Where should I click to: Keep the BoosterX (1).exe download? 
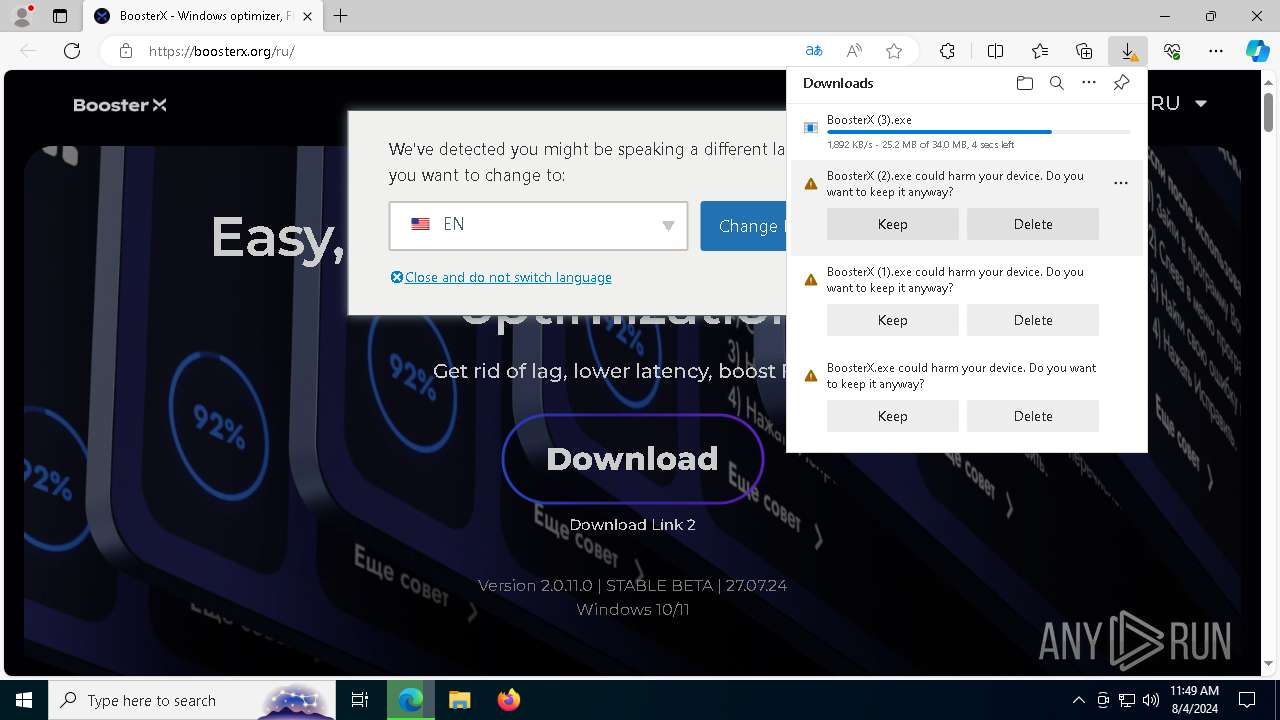pyautogui.click(x=893, y=320)
